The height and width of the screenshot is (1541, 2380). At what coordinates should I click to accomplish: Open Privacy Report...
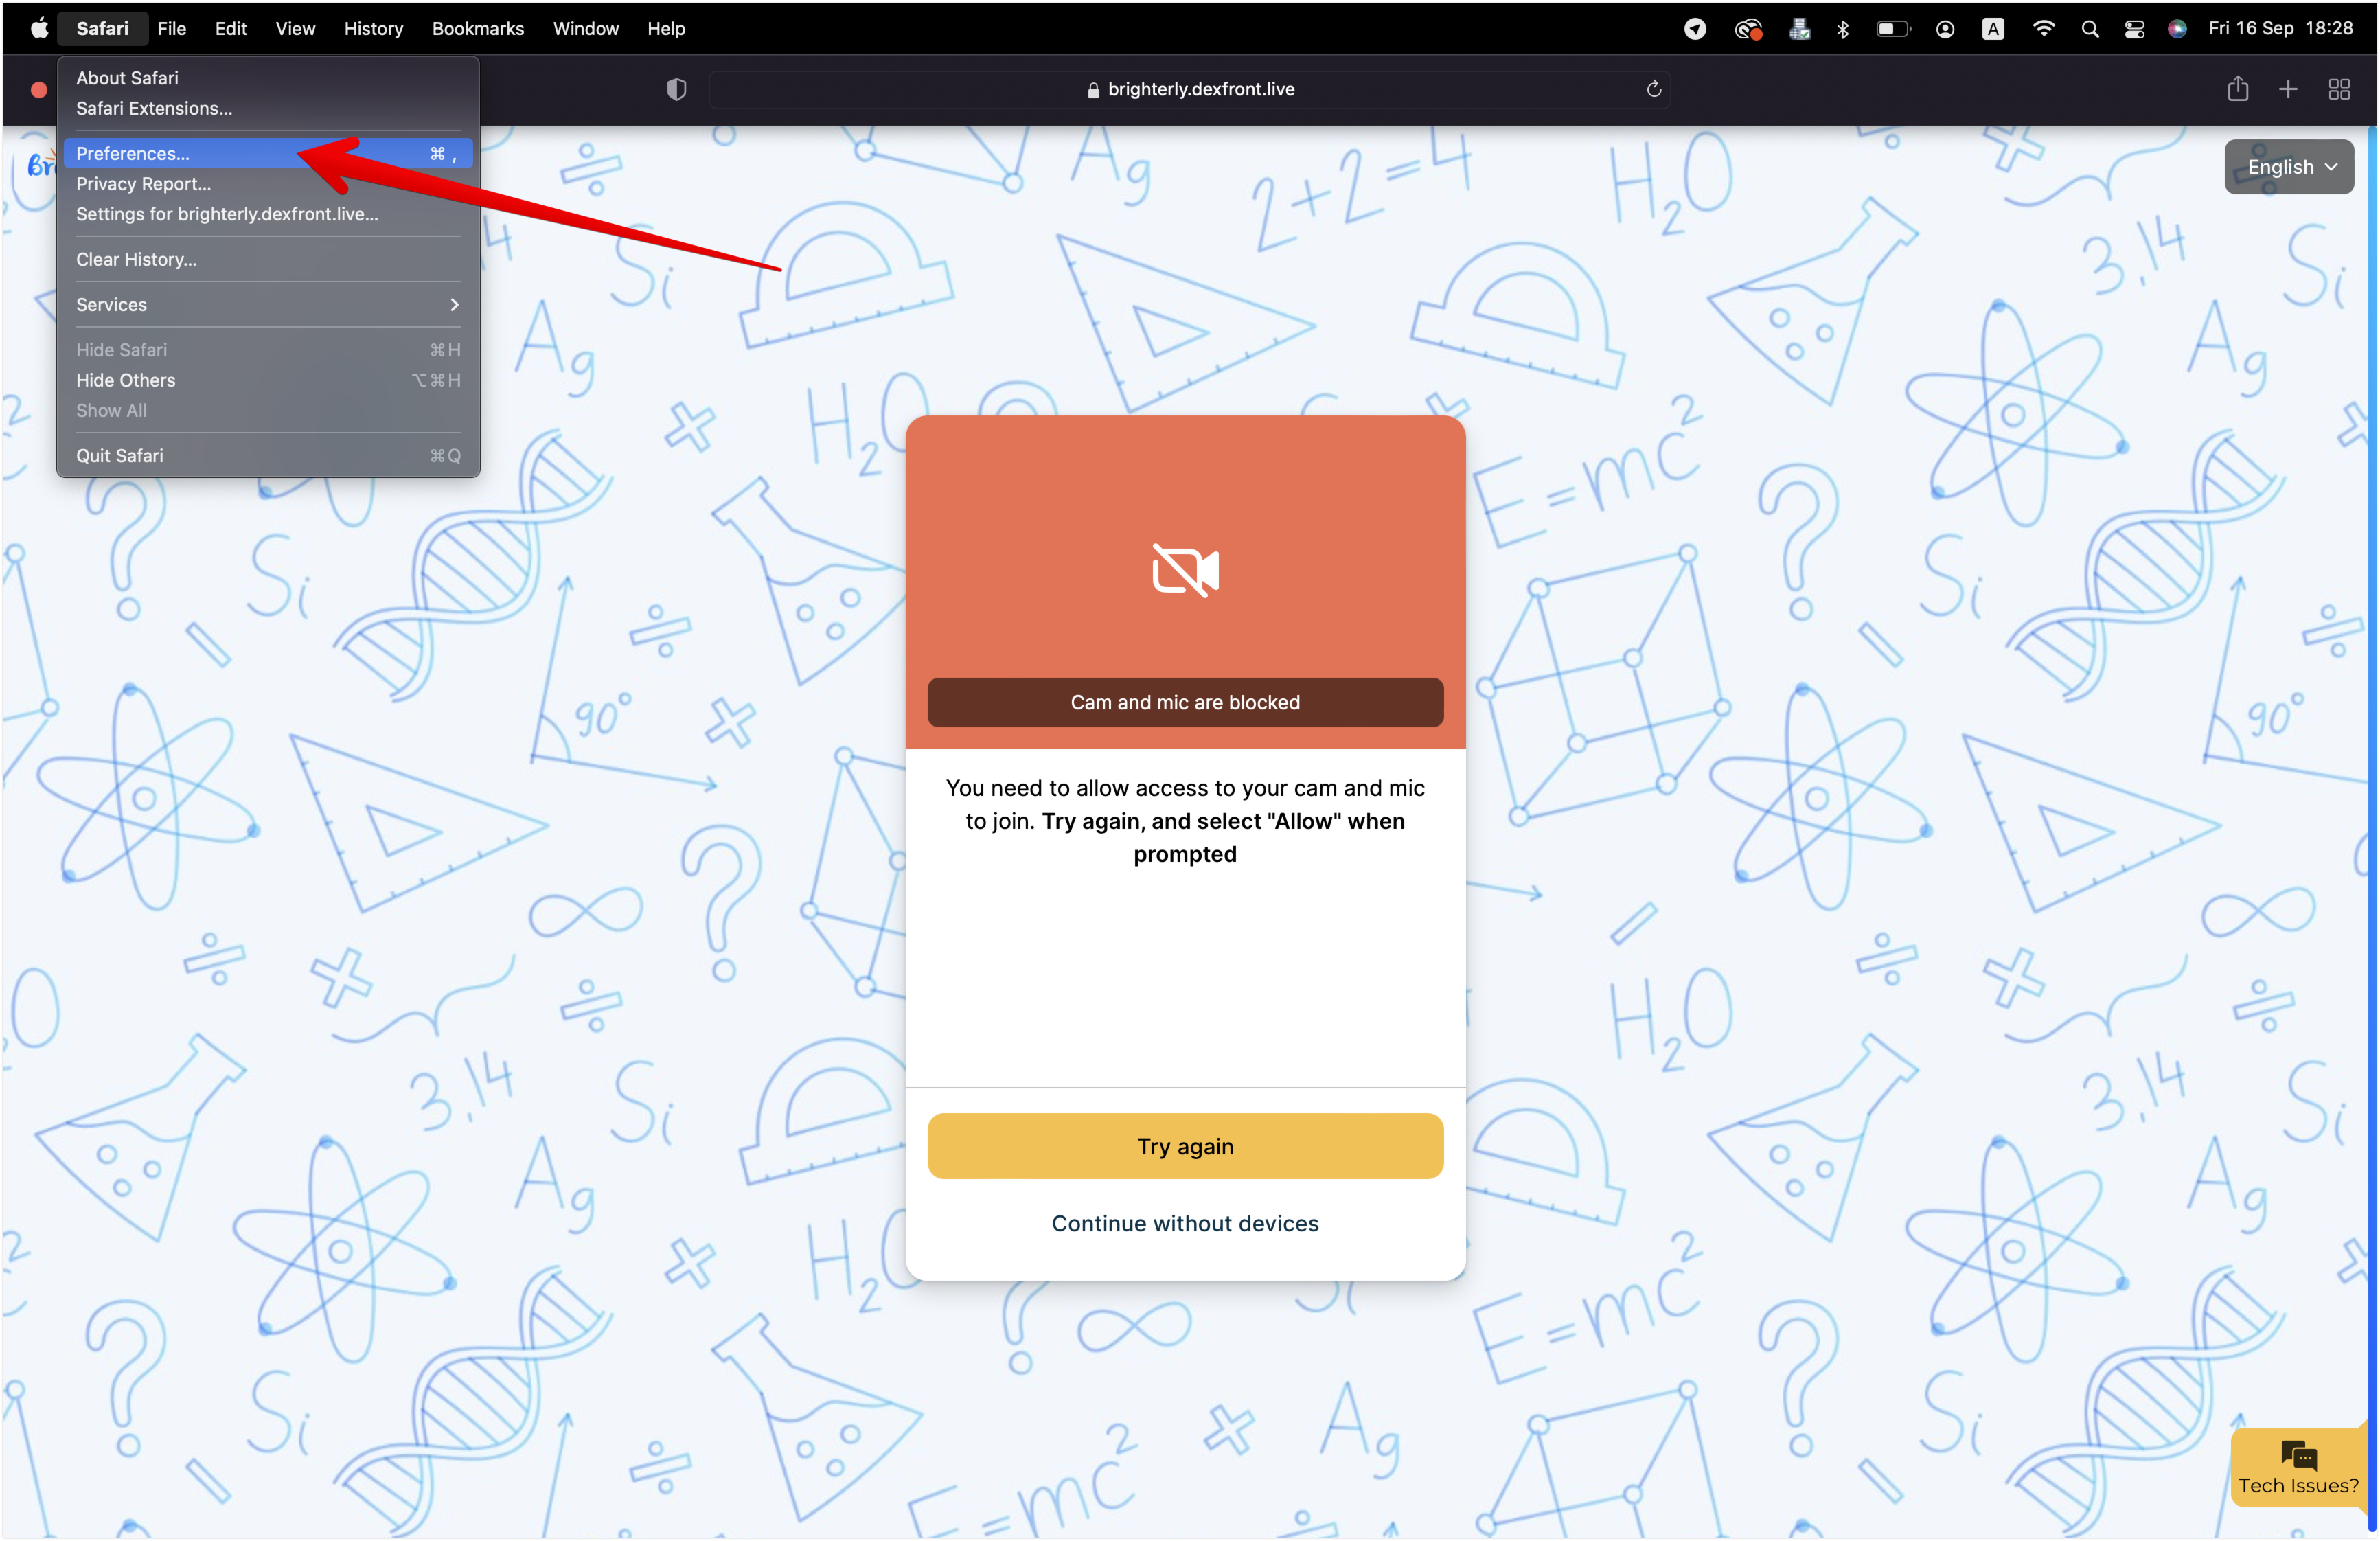pyautogui.click(x=268, y=183)
